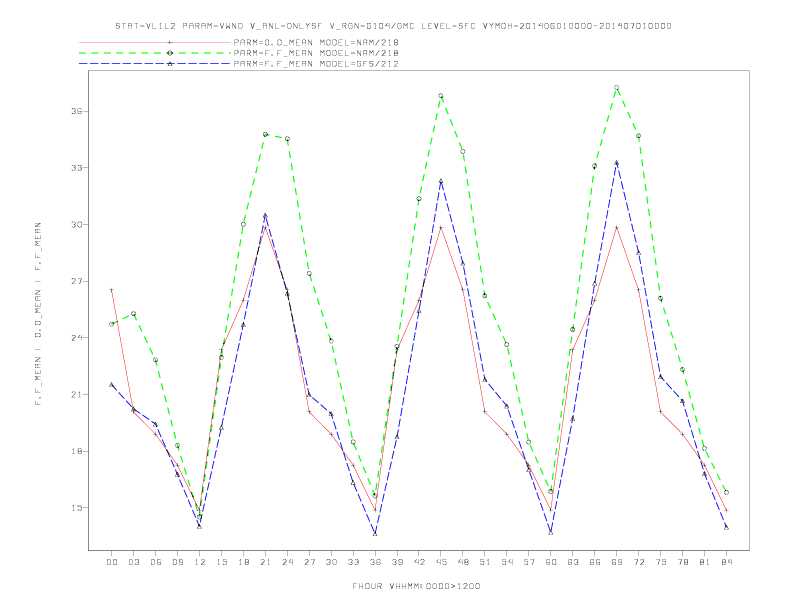Click x-axis forecast hour label 57
The width and height of the screenshot is (792, 612).
(529, 562)
